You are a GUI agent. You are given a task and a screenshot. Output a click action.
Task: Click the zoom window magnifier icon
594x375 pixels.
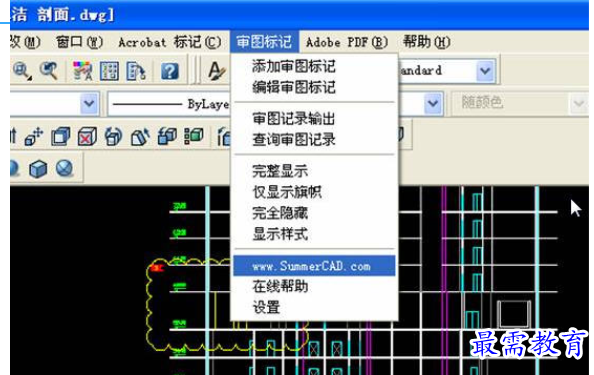point(22,71)
